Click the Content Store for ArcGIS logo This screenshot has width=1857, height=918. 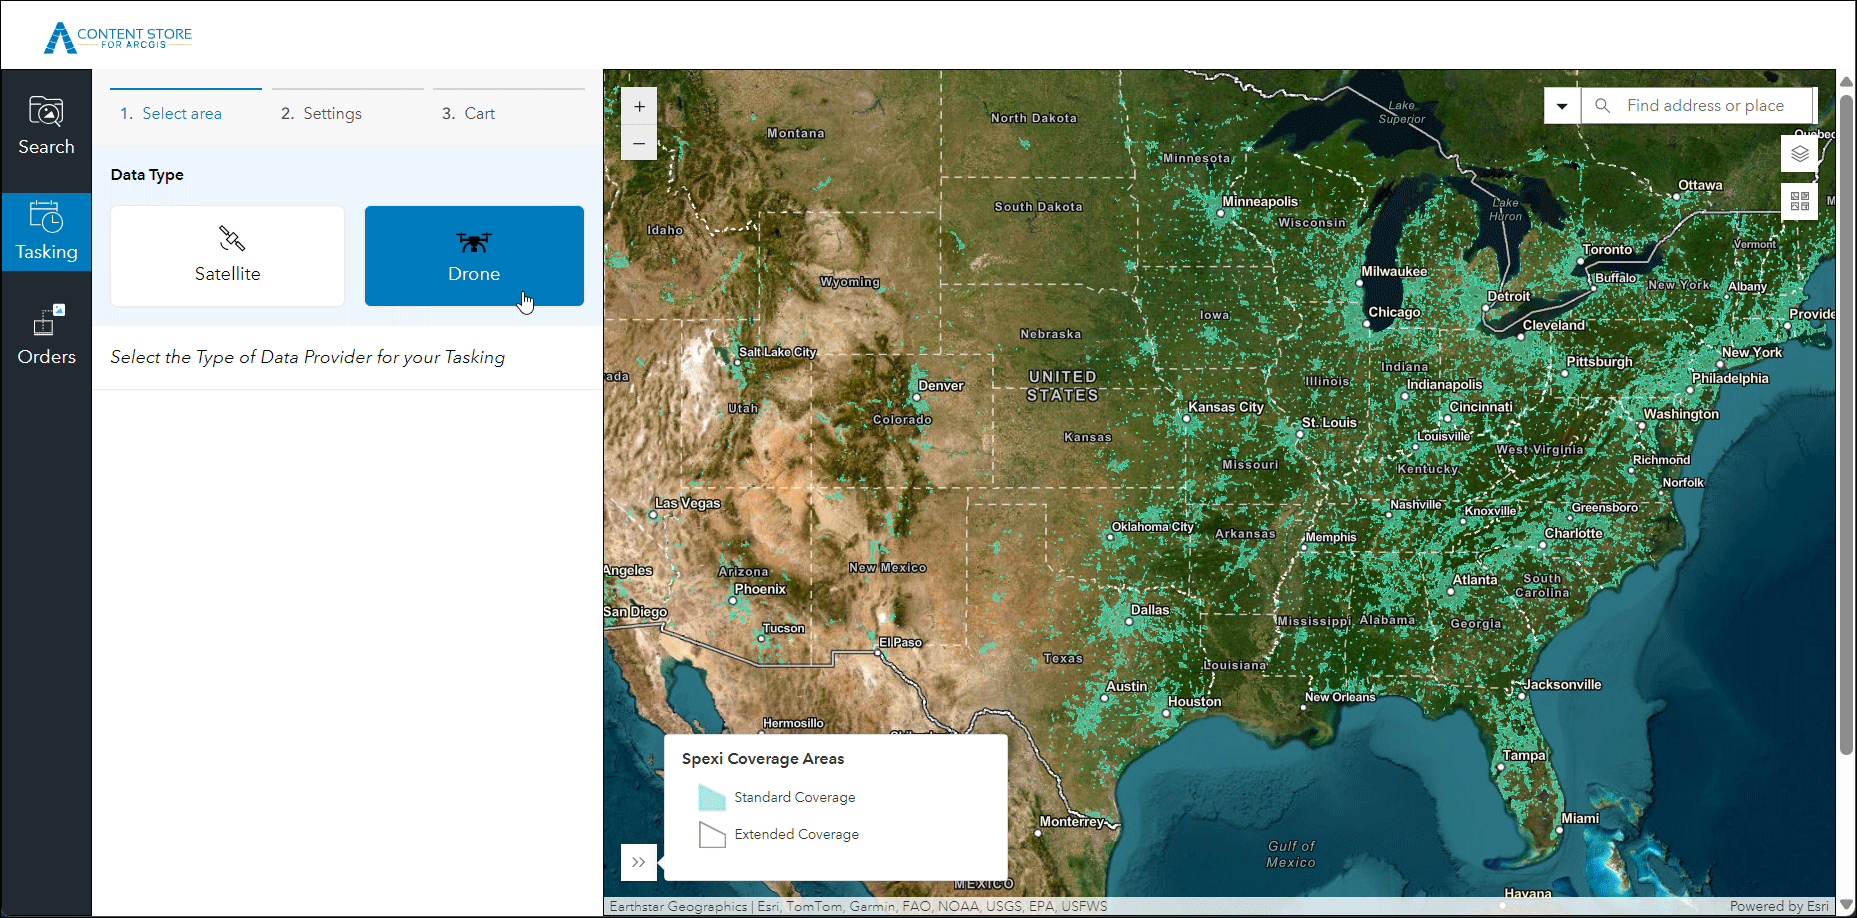(118, 37)
